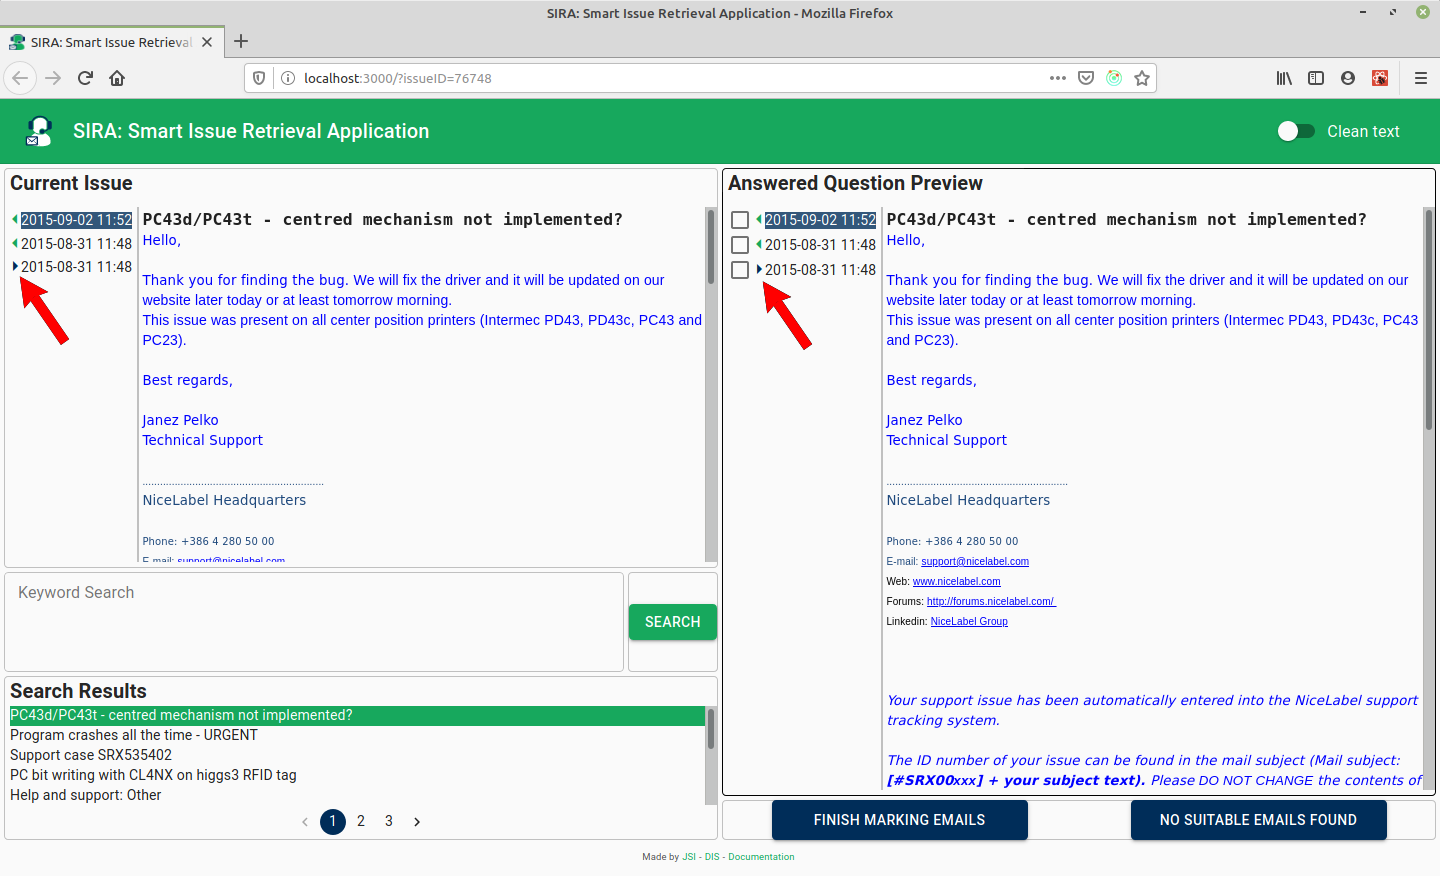Open the Firefox hamburger menu
This screenshot has width=1440, height=876.
pos(1420,78)
